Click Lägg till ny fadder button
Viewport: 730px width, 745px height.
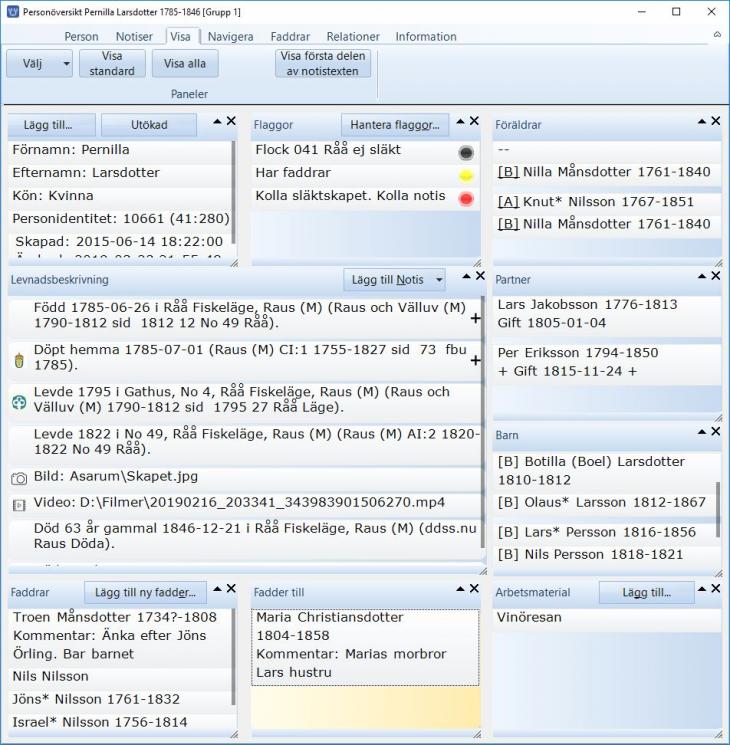(145, 592)
